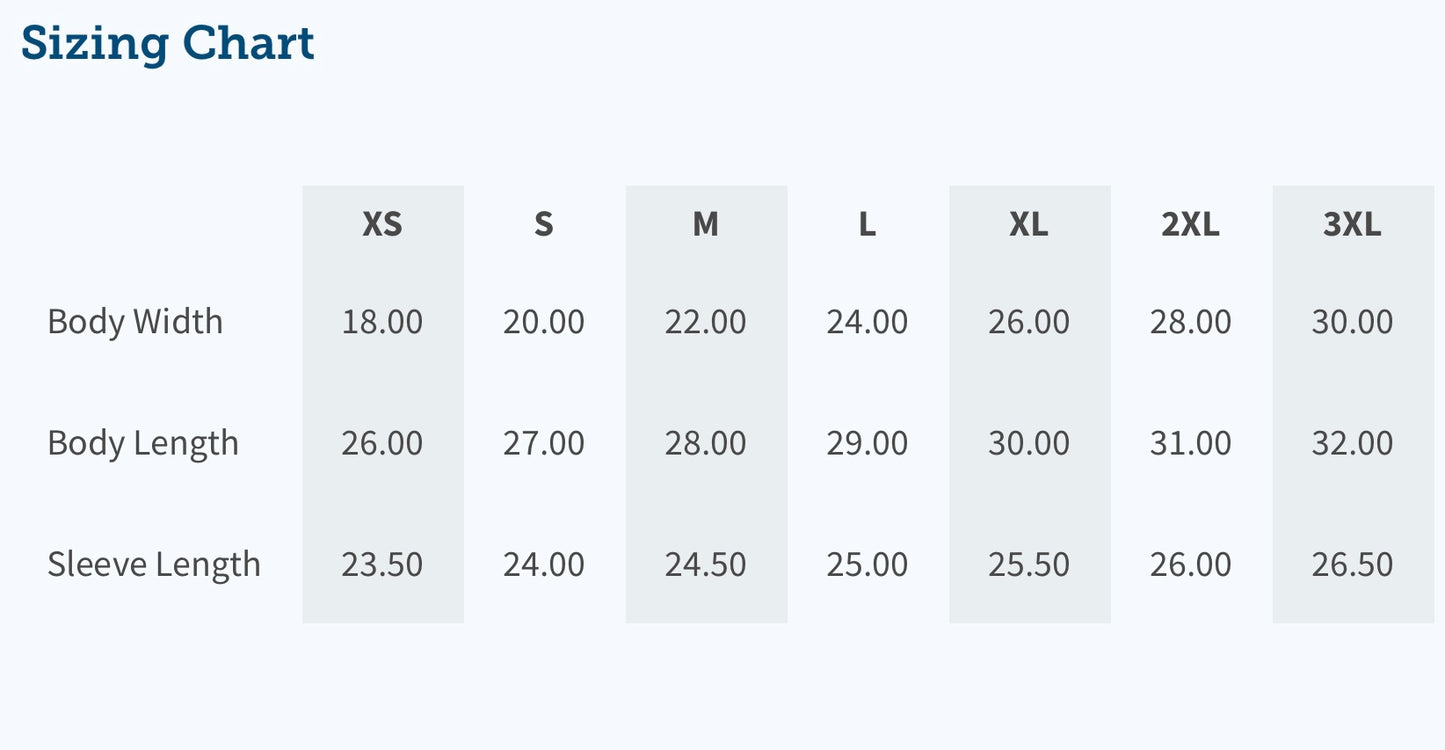Click the L Body Length value 29.00

(867, 443)
